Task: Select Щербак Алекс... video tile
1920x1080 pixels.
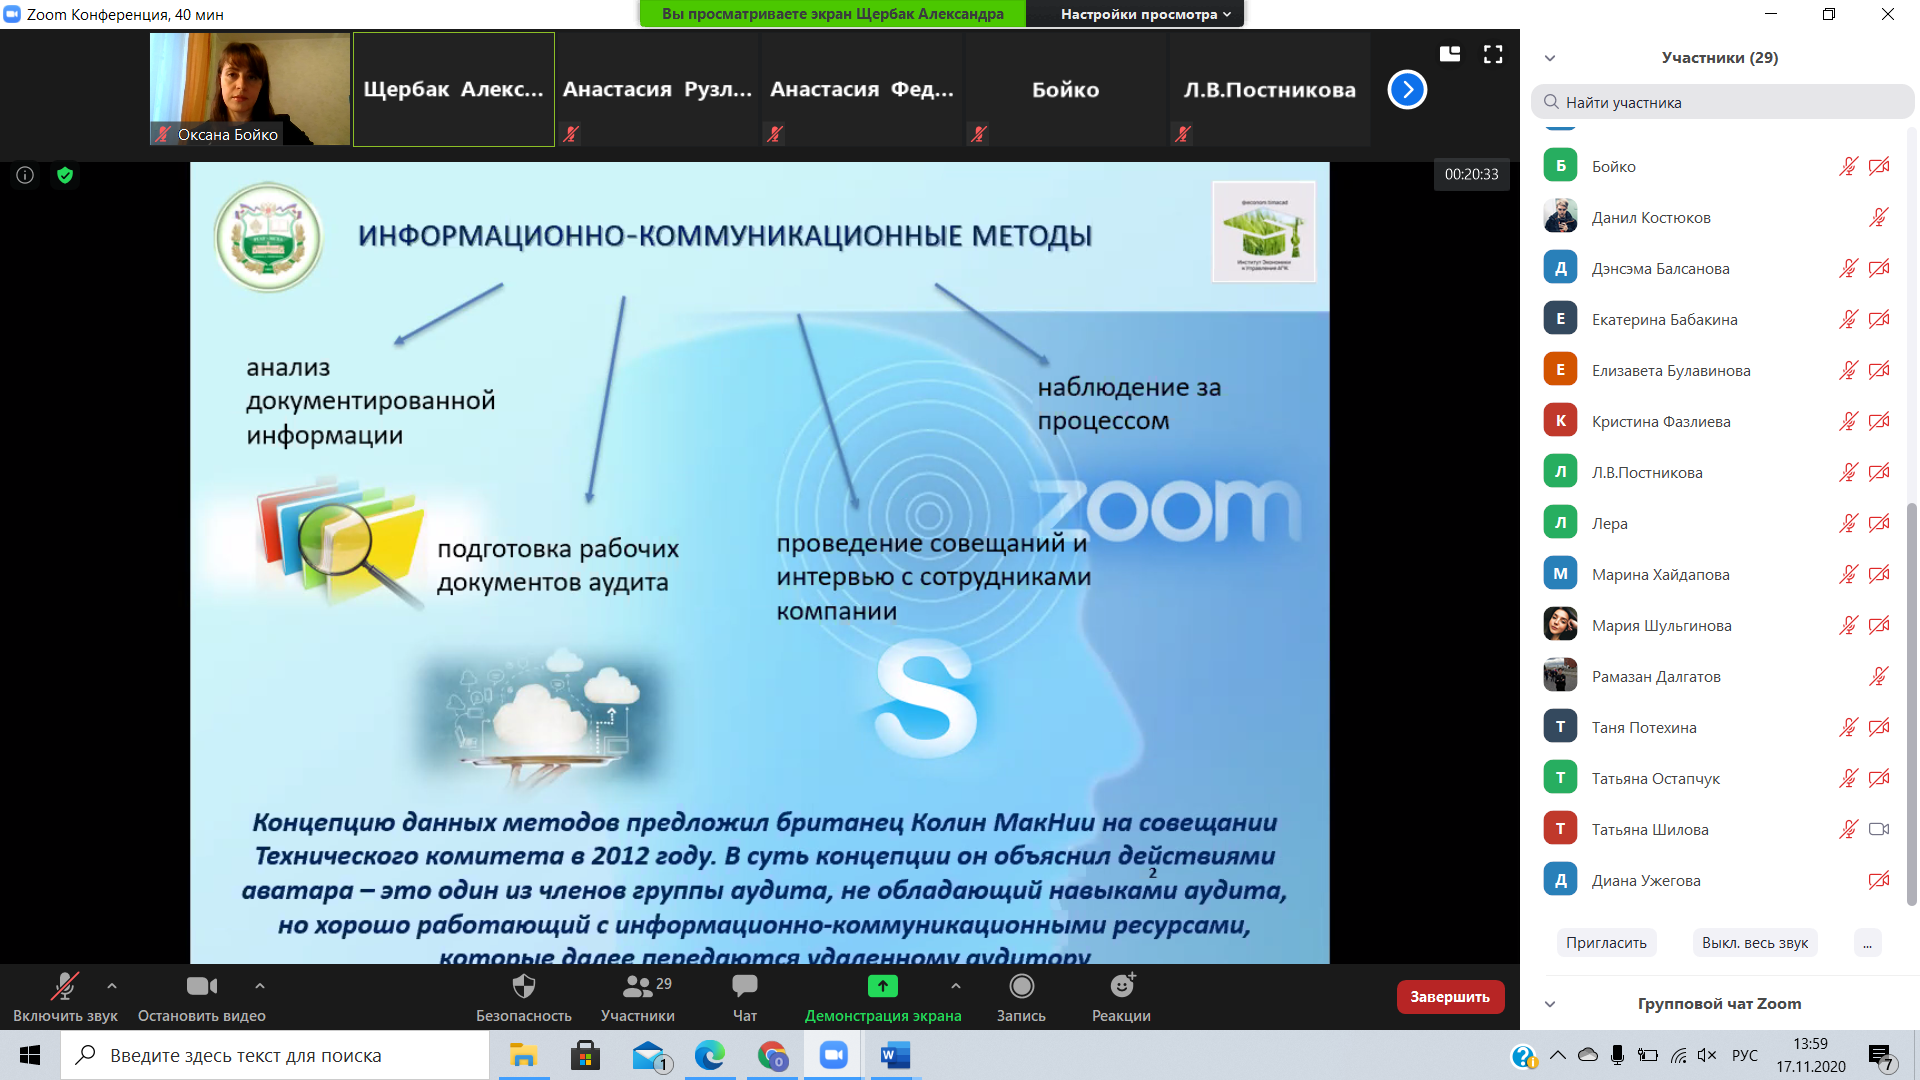Action: 453,90
